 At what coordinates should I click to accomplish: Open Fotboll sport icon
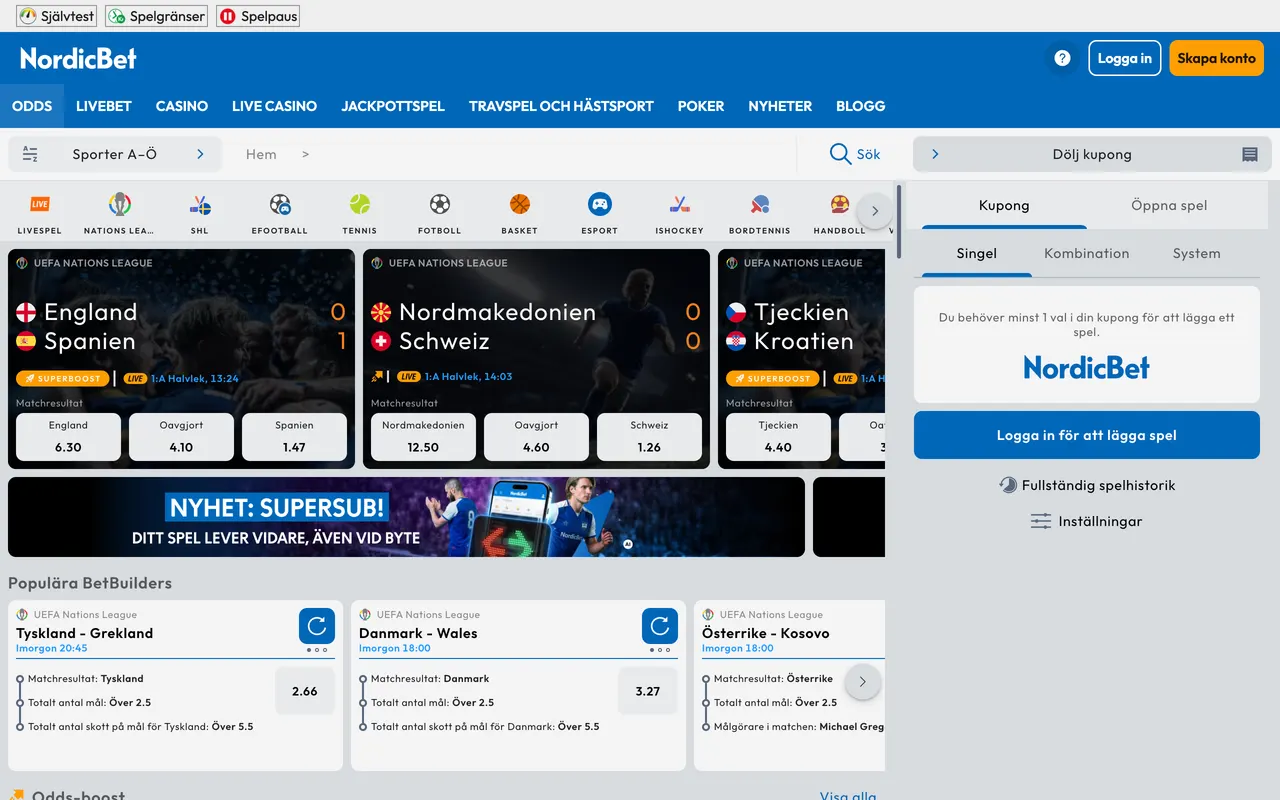point(440,214)
